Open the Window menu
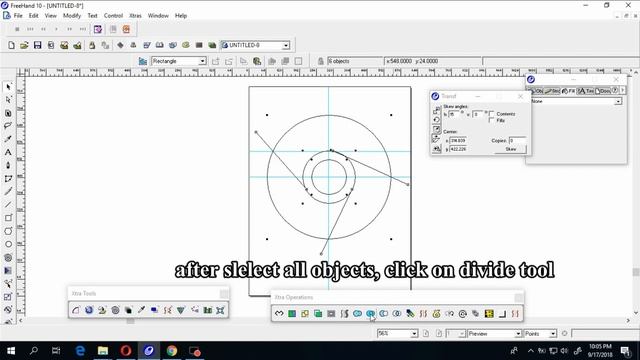 tap(158, 16)
